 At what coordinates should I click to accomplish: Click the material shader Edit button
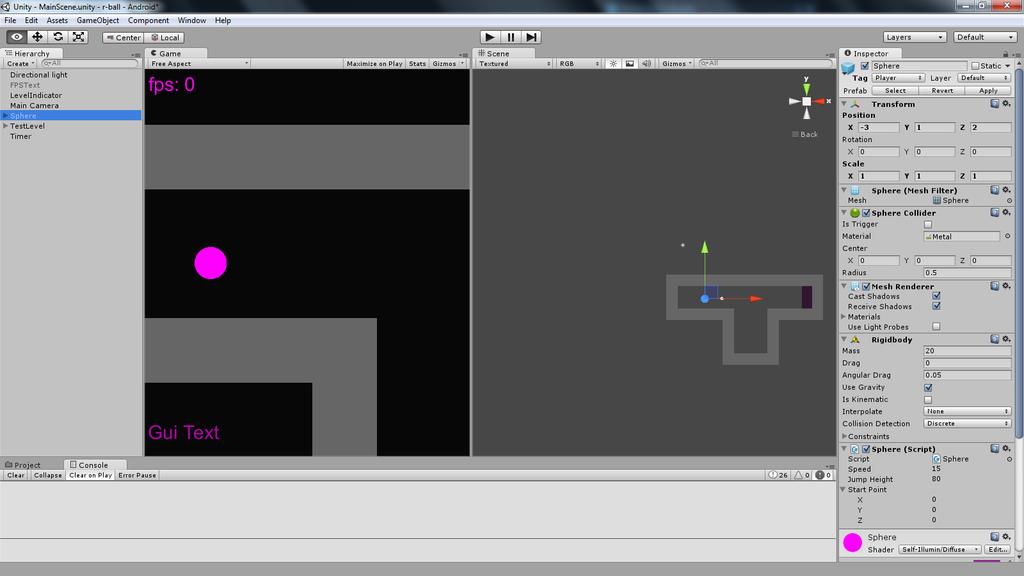(997, 549)
